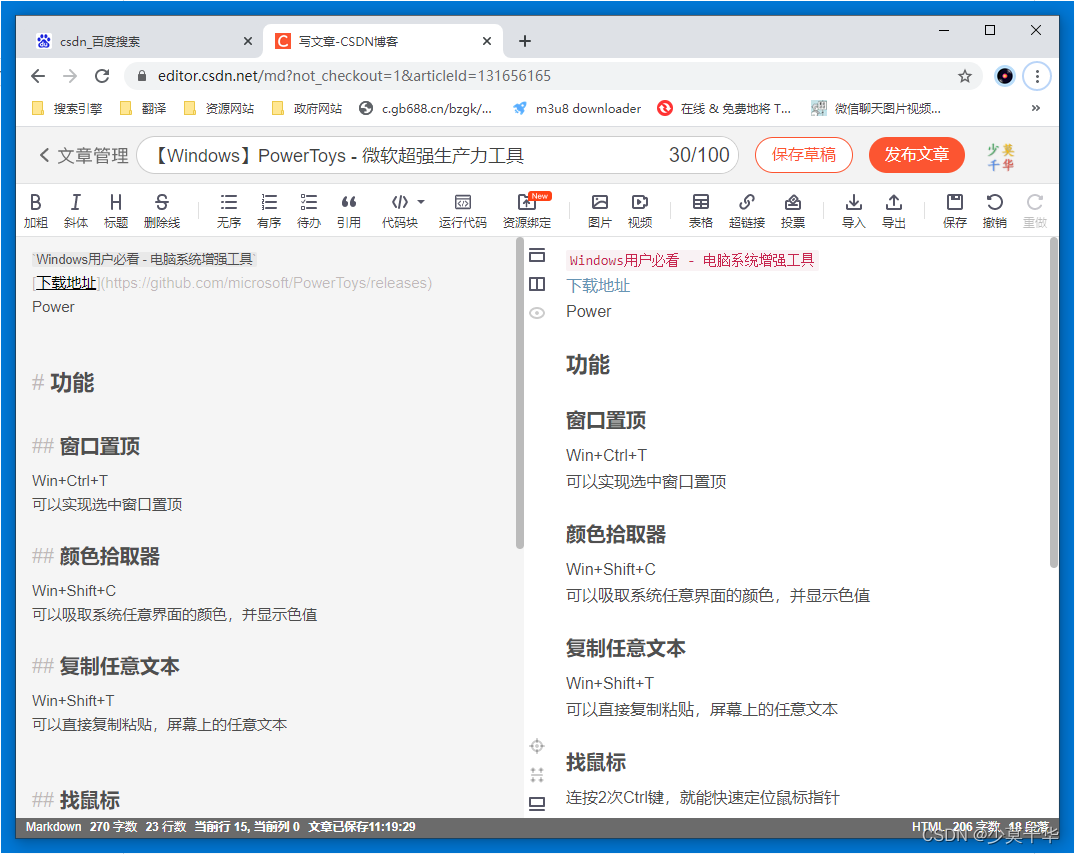Open 政府网站 bookmark folder
The width and height of the screenshot is (1075, 854).
coord(306,108)
